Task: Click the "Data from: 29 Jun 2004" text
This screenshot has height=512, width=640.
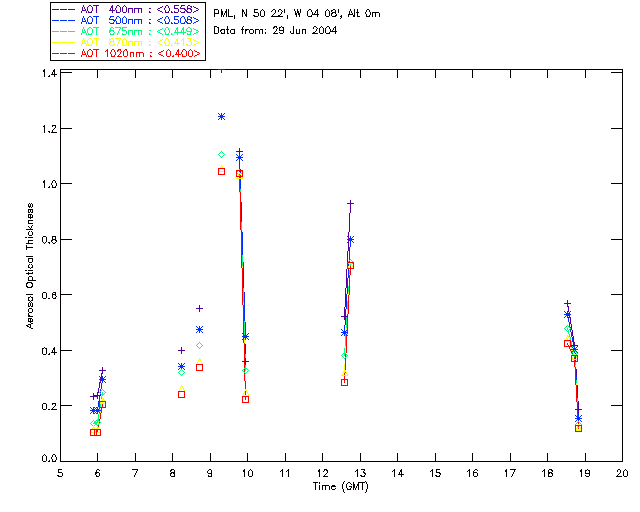Action: pyautogui.click(x=275, y=31)
